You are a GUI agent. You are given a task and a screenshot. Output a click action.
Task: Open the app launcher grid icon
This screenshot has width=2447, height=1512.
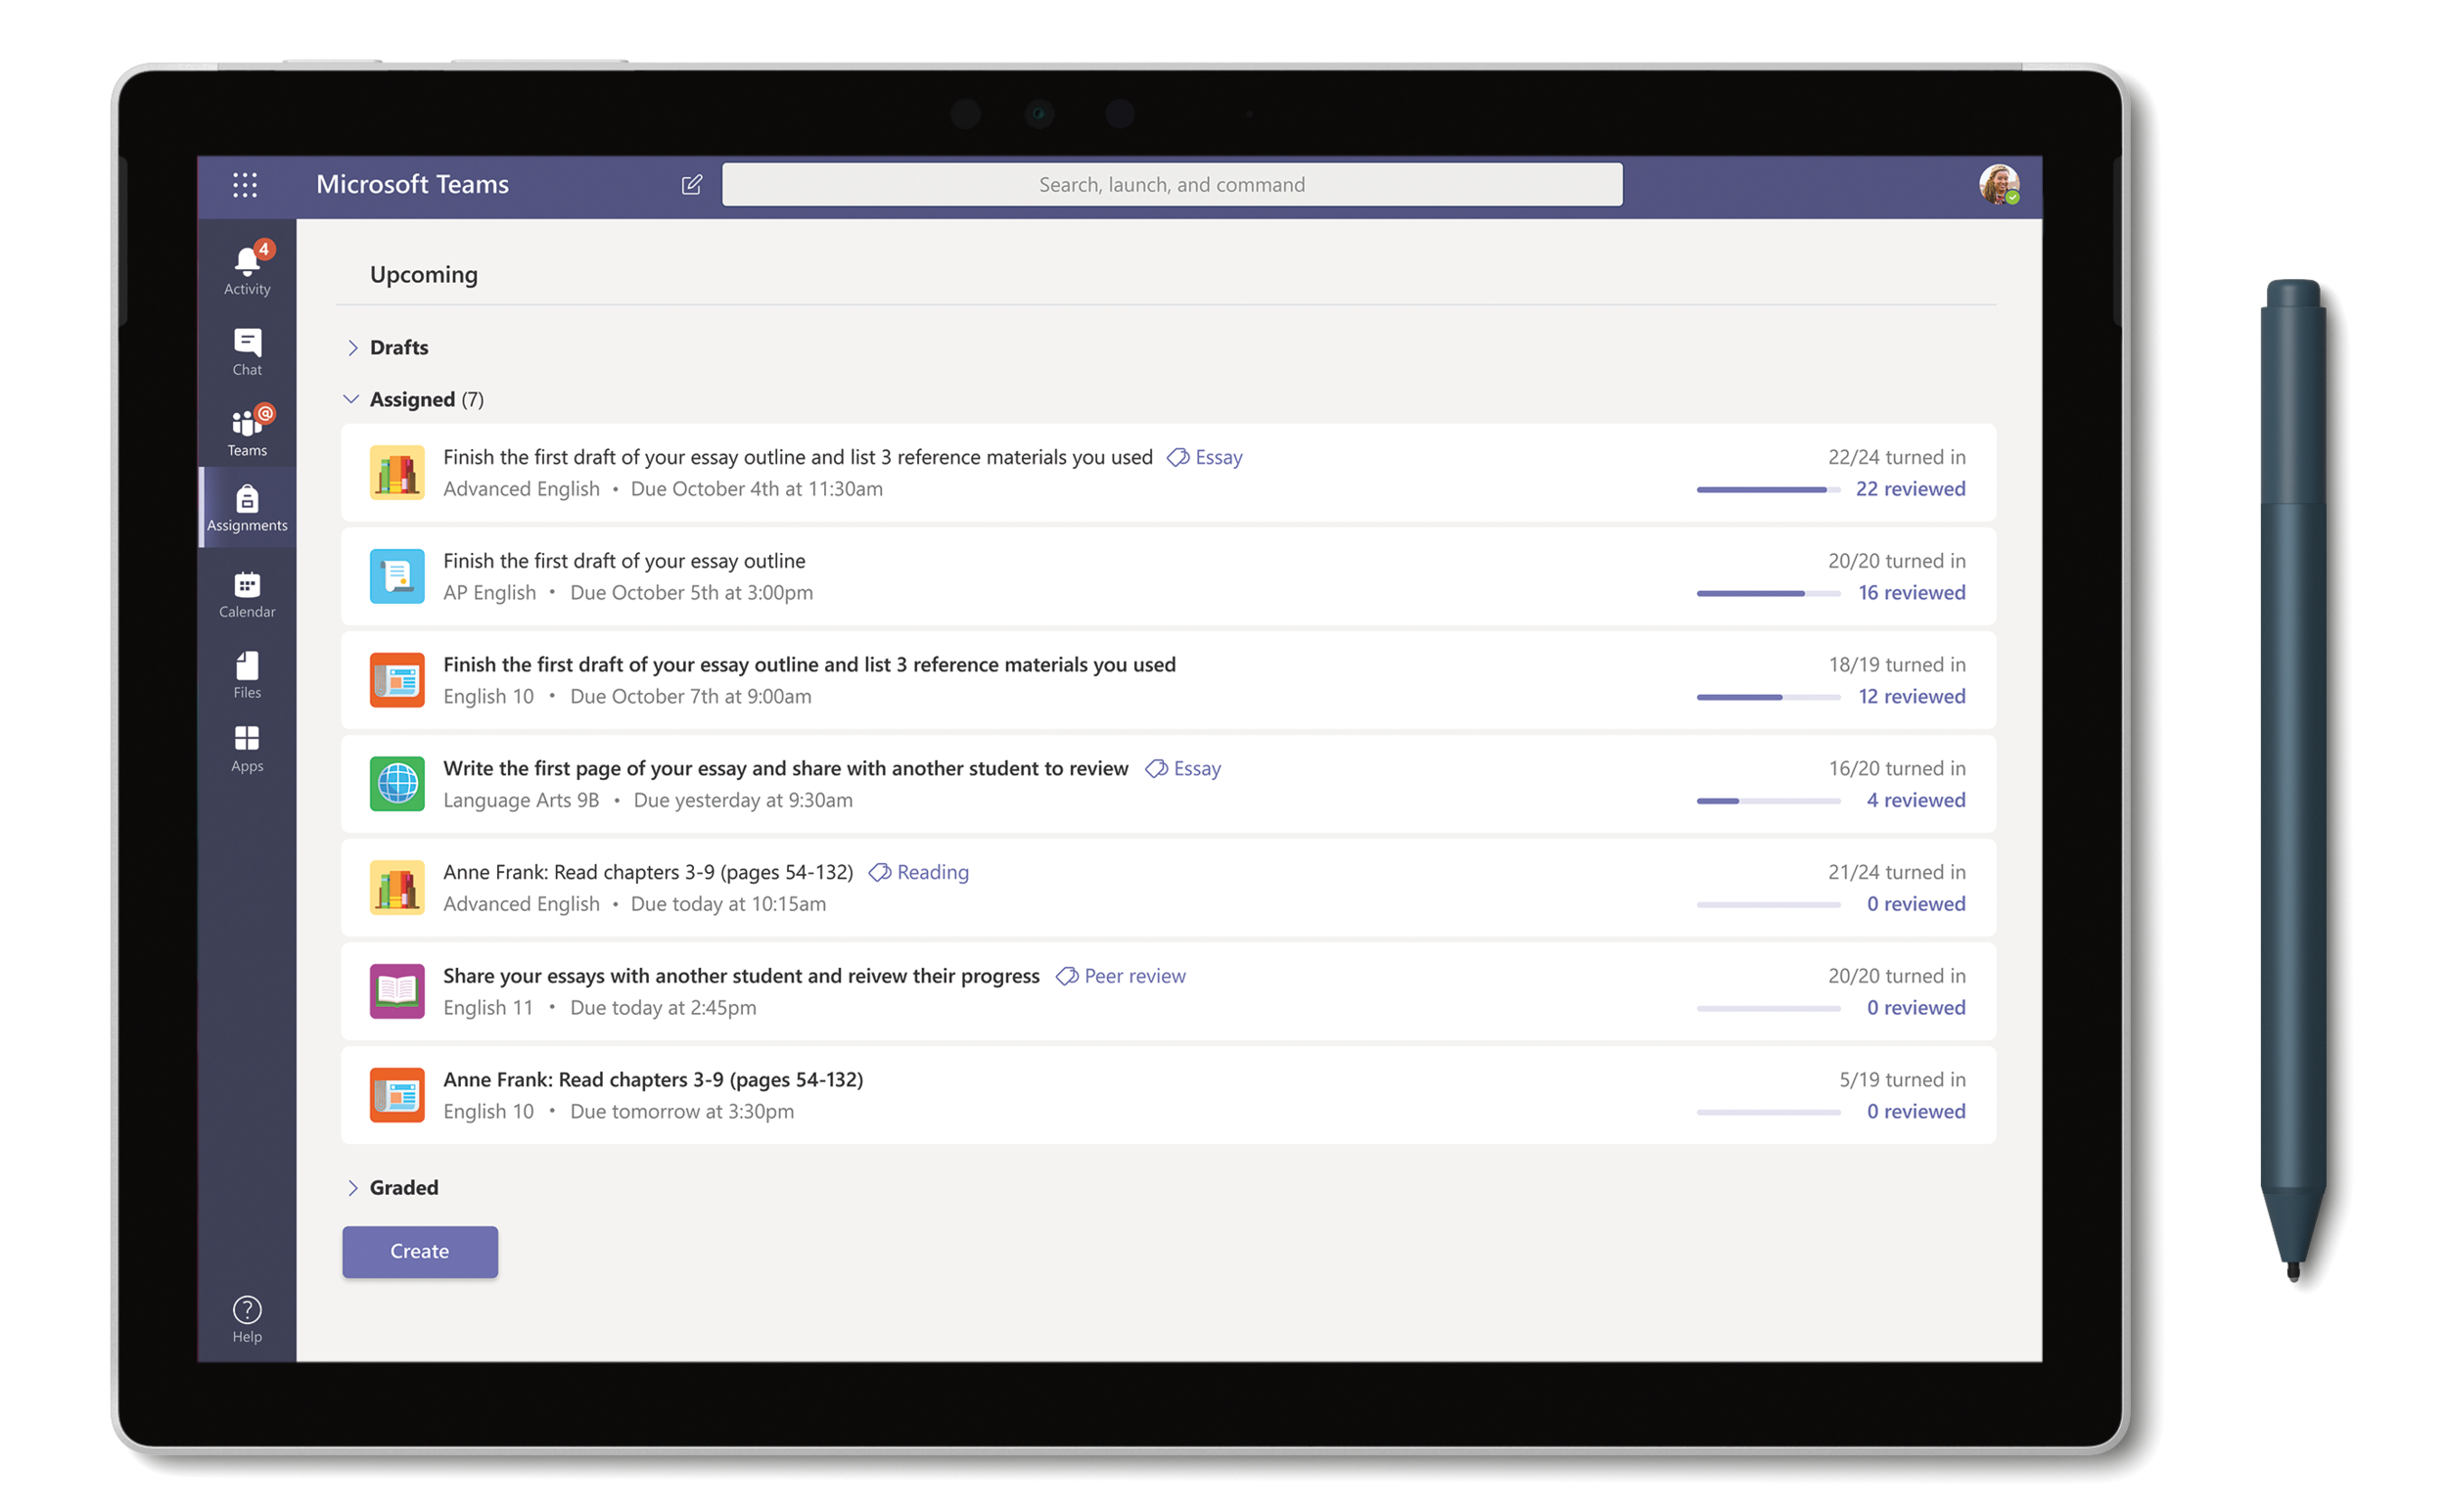[x=245, y=185]
